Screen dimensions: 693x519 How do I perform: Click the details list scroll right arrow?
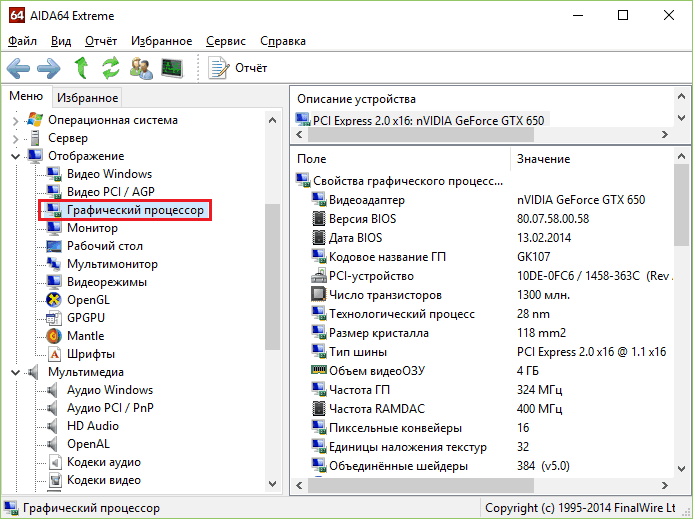pyautogui.click(x=665, y=485)
